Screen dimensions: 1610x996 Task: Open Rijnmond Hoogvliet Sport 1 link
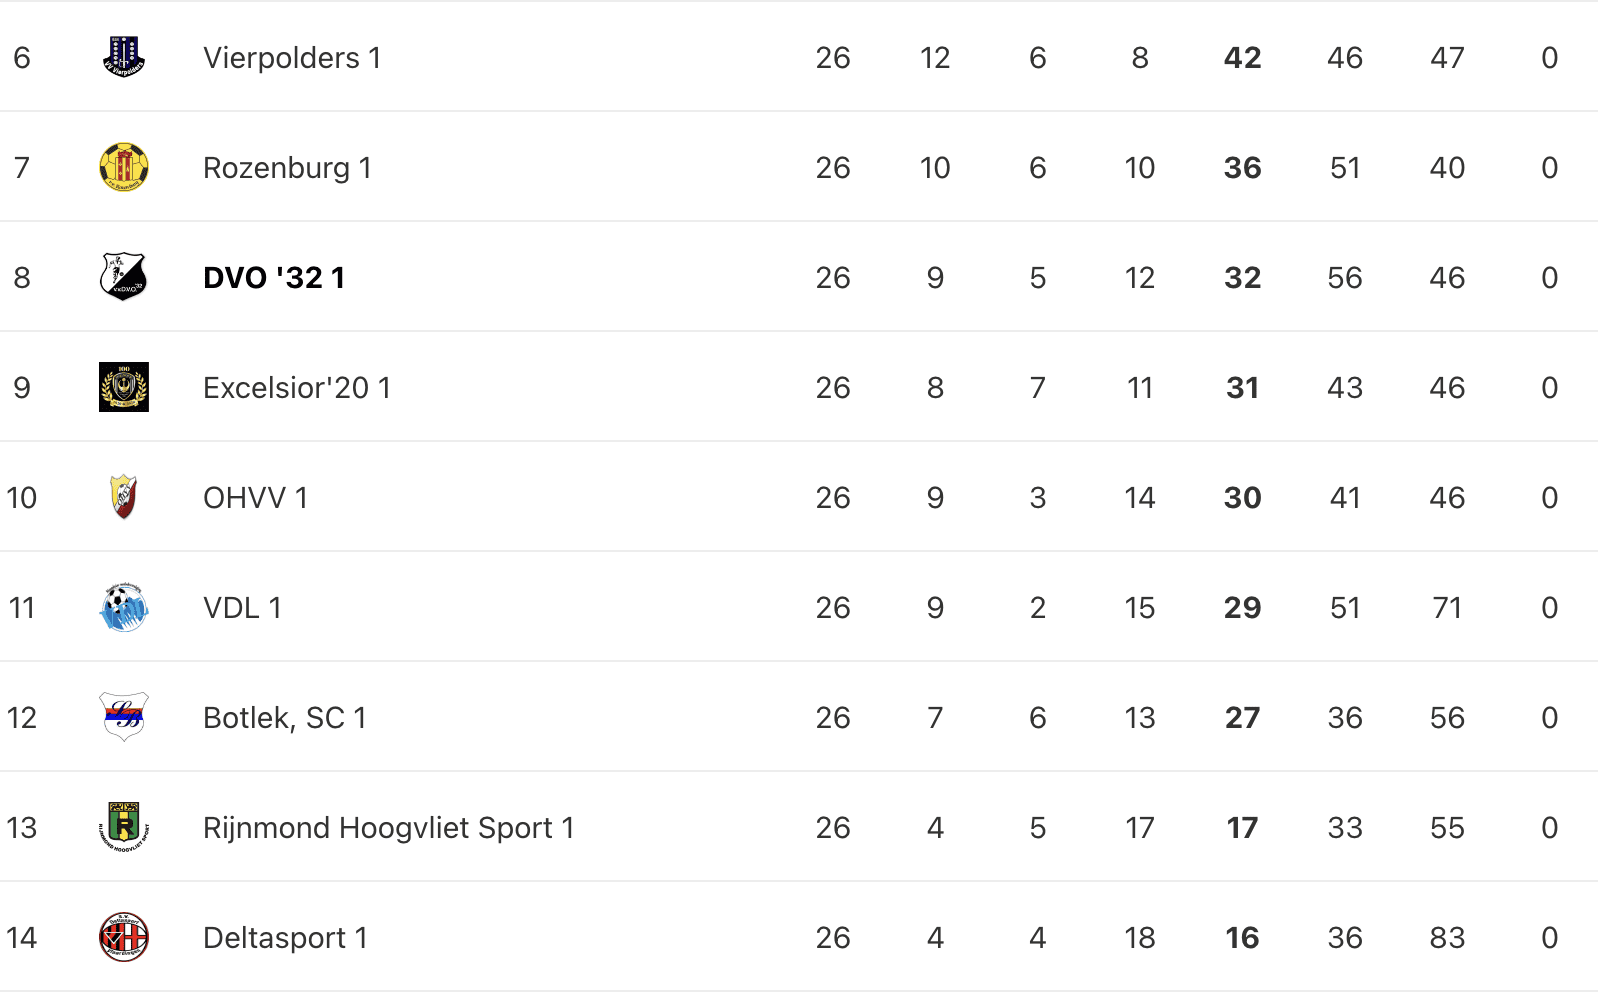pyautogui.click(x=389, y=828)
